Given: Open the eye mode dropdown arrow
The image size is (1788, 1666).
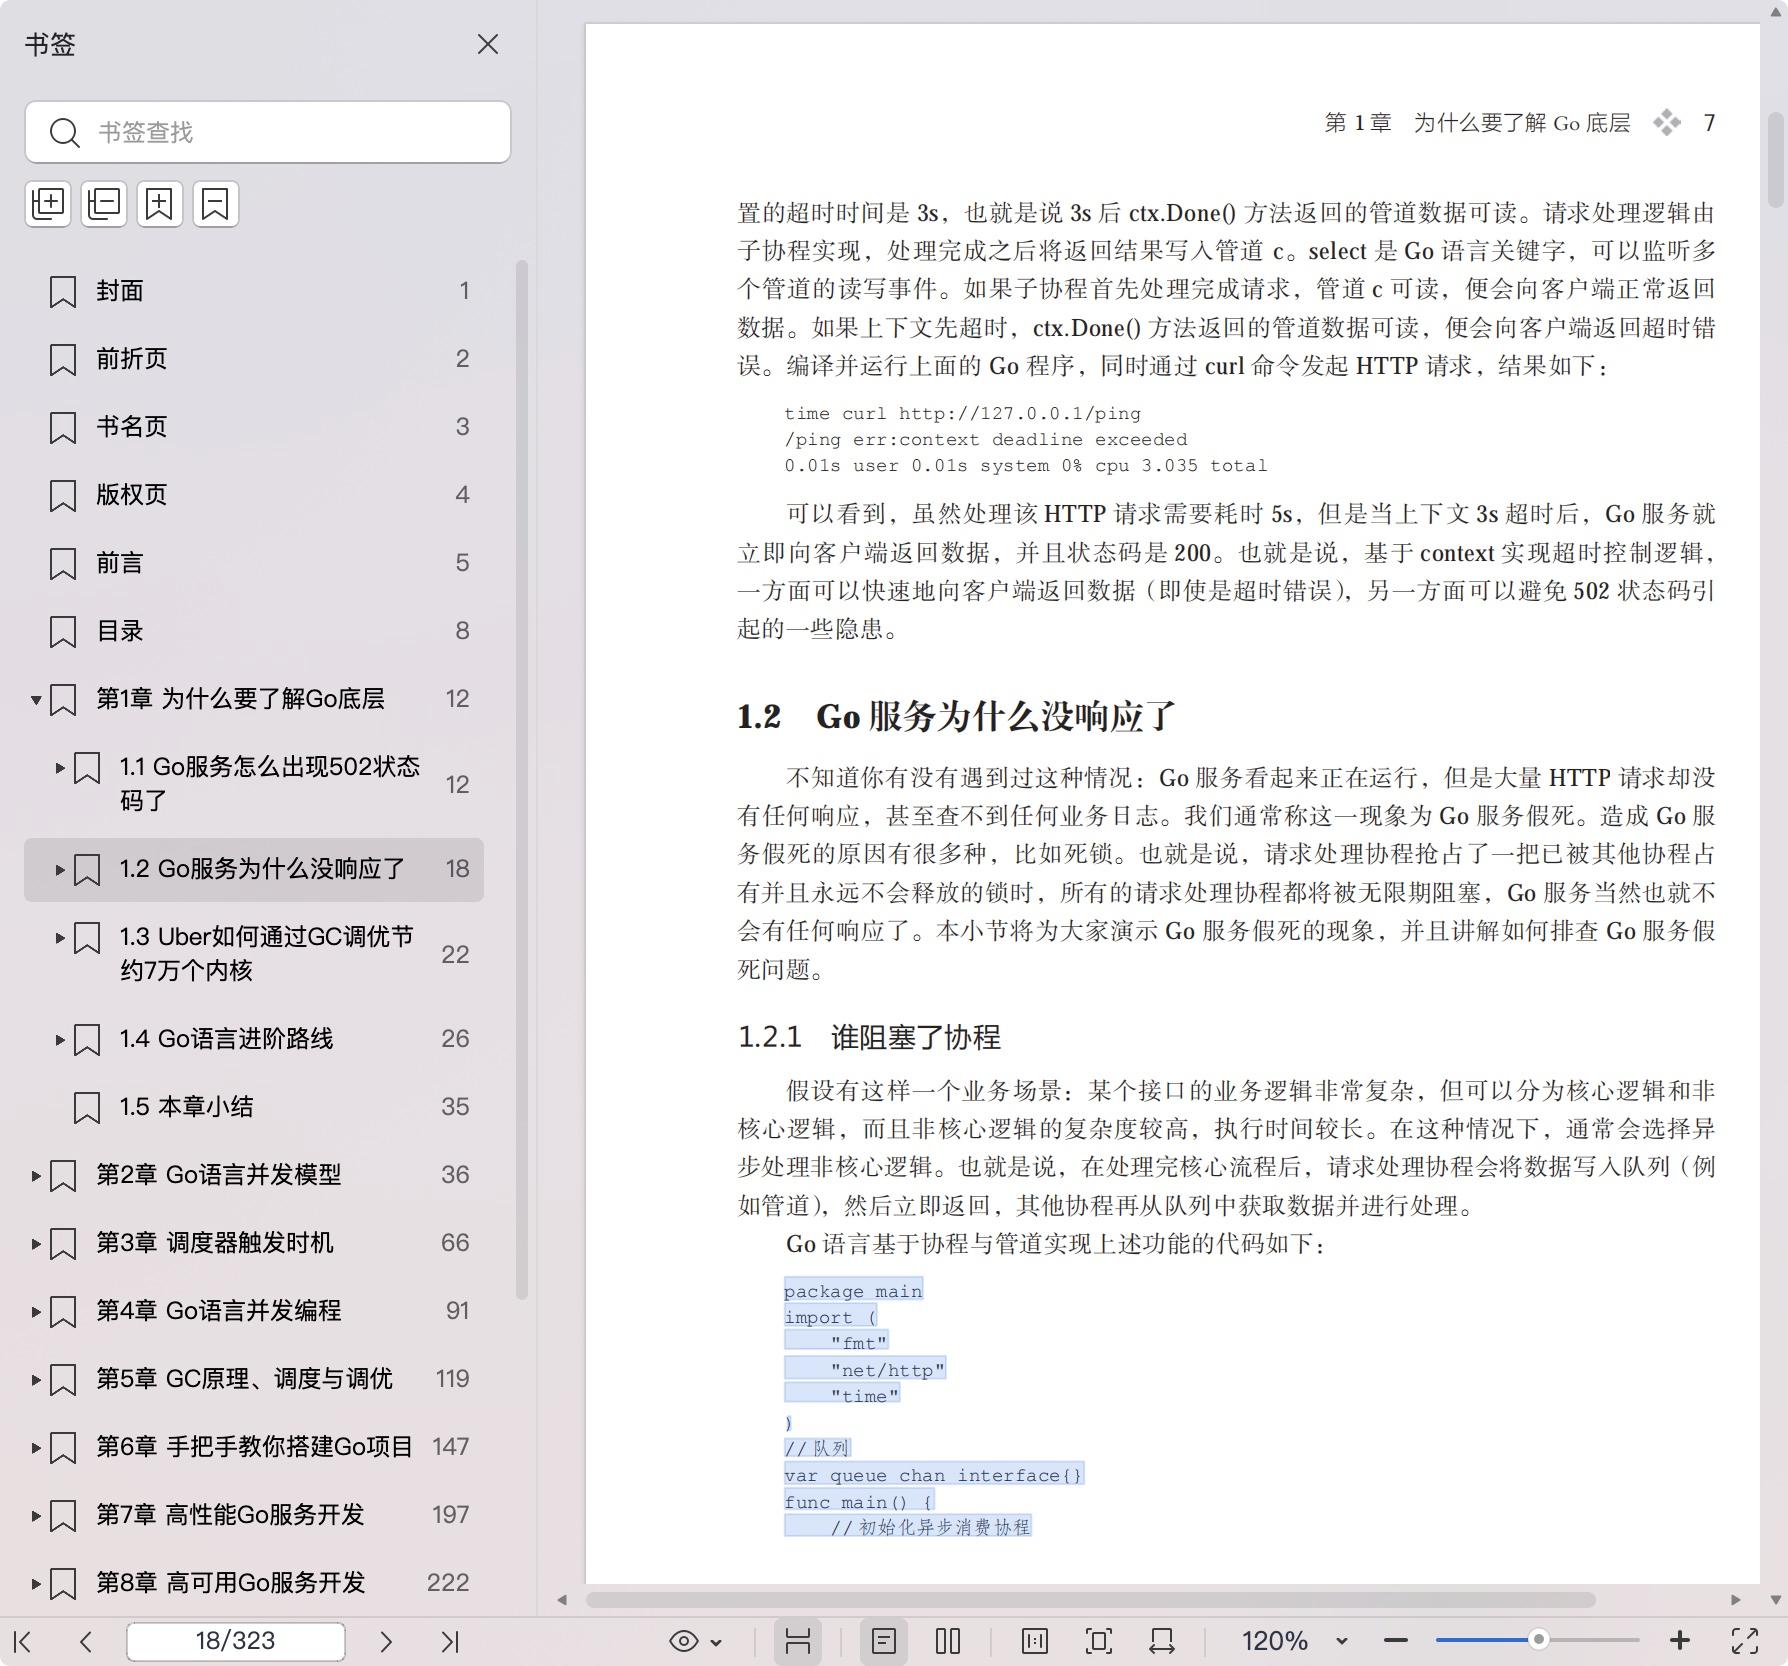Looking at the screenshot, I should point(716,1642).
